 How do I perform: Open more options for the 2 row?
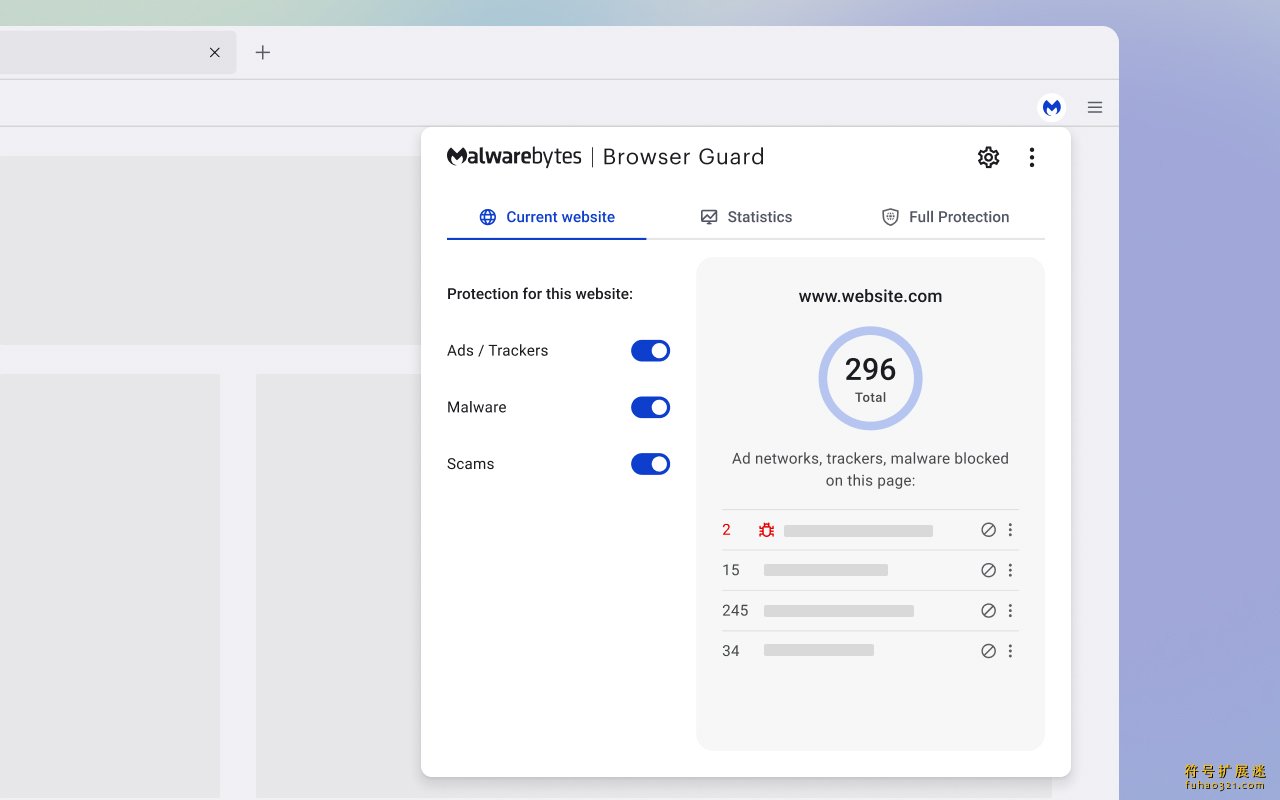1010,530
